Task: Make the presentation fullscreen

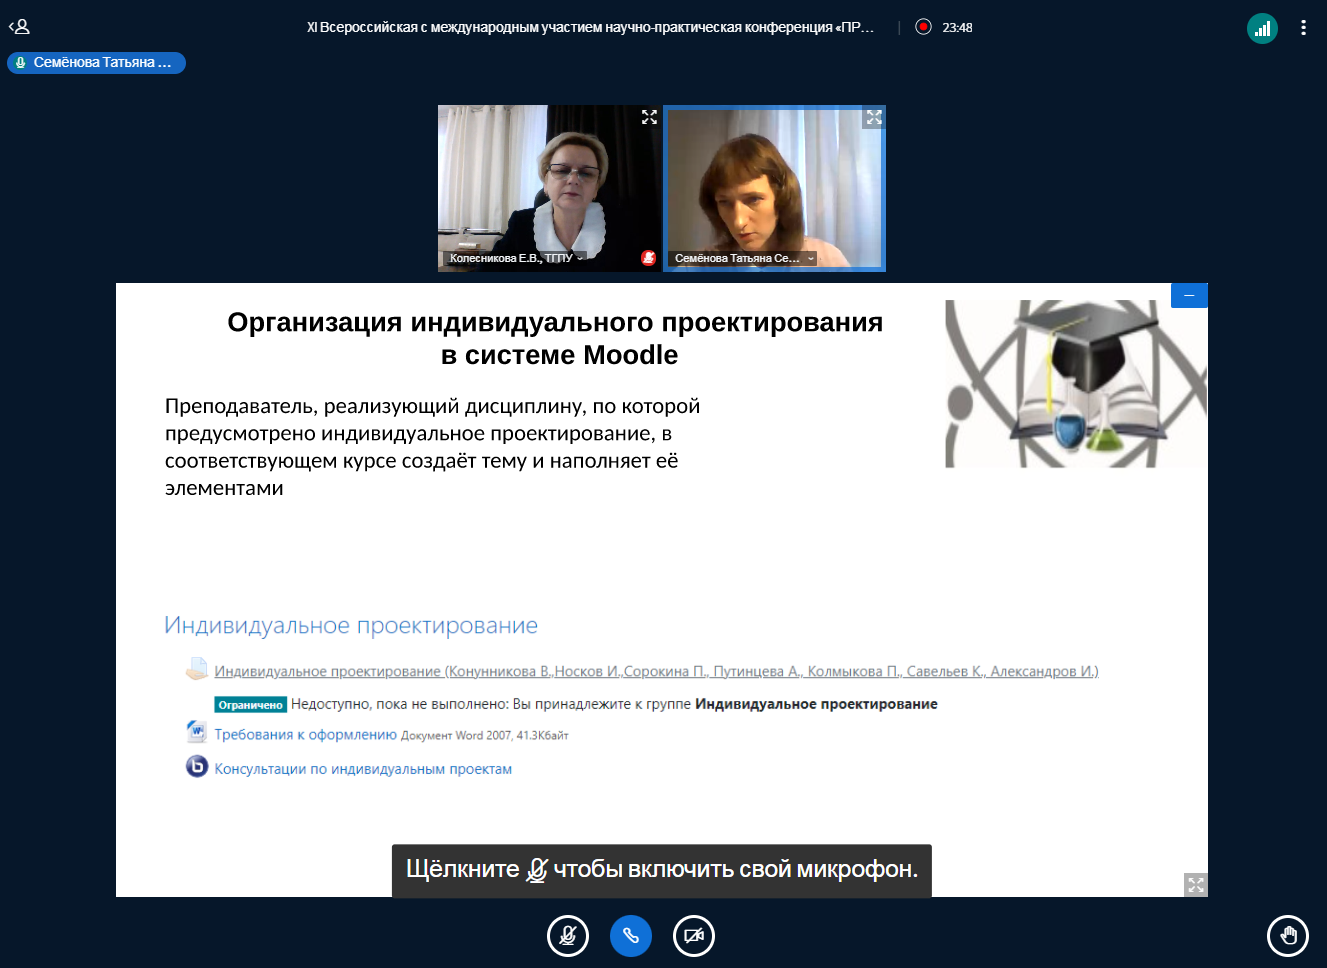Action: [x=1196, y=885]
